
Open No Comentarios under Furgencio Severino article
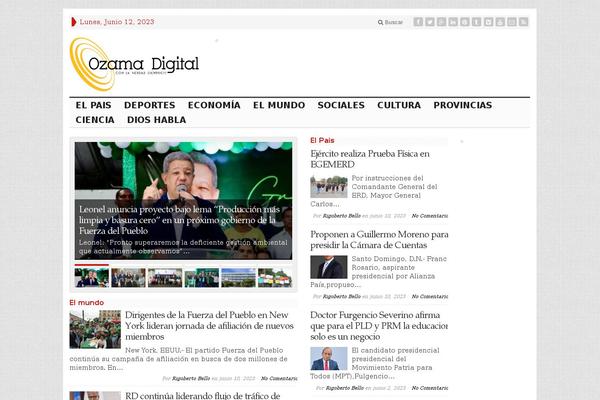(x=430, y=388)
